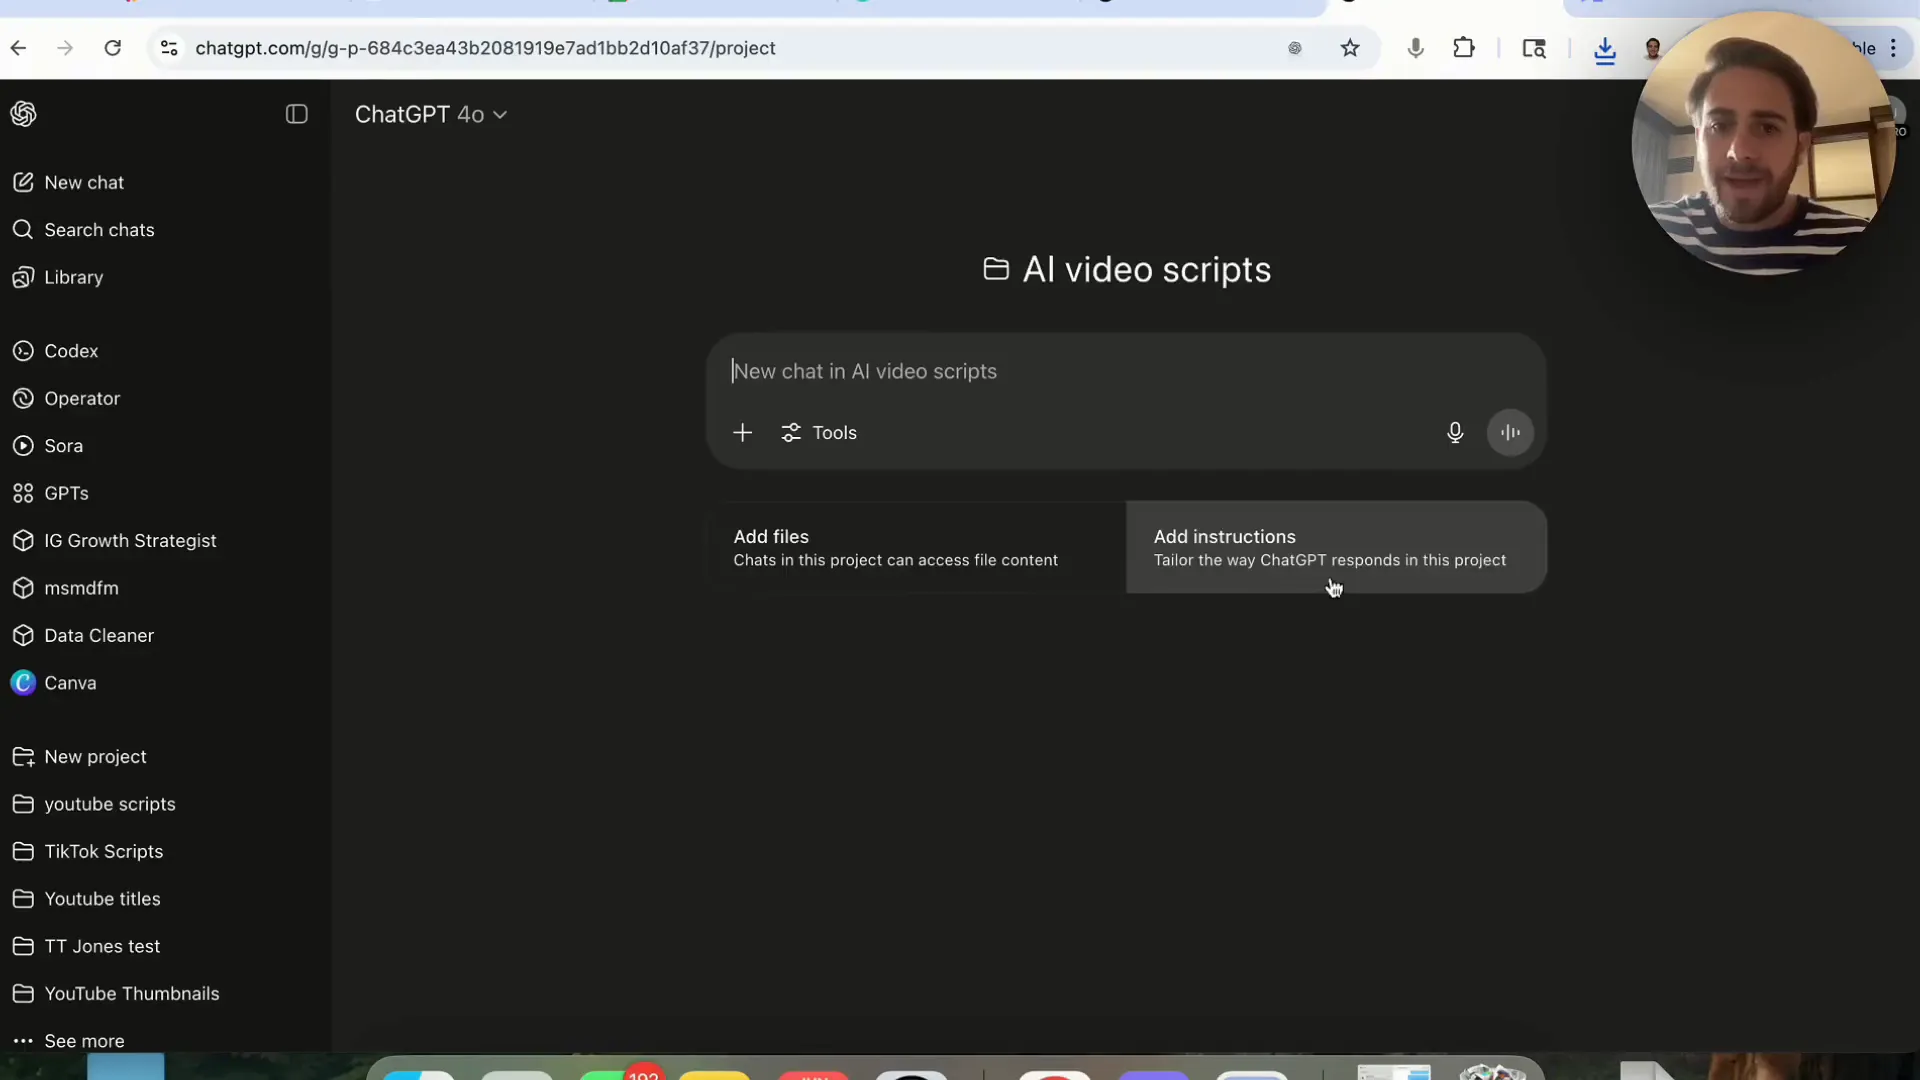The height and width of the screenshot is (1080, 1920).
Task: Click Add instructions card
Action: coord(1336,548)
